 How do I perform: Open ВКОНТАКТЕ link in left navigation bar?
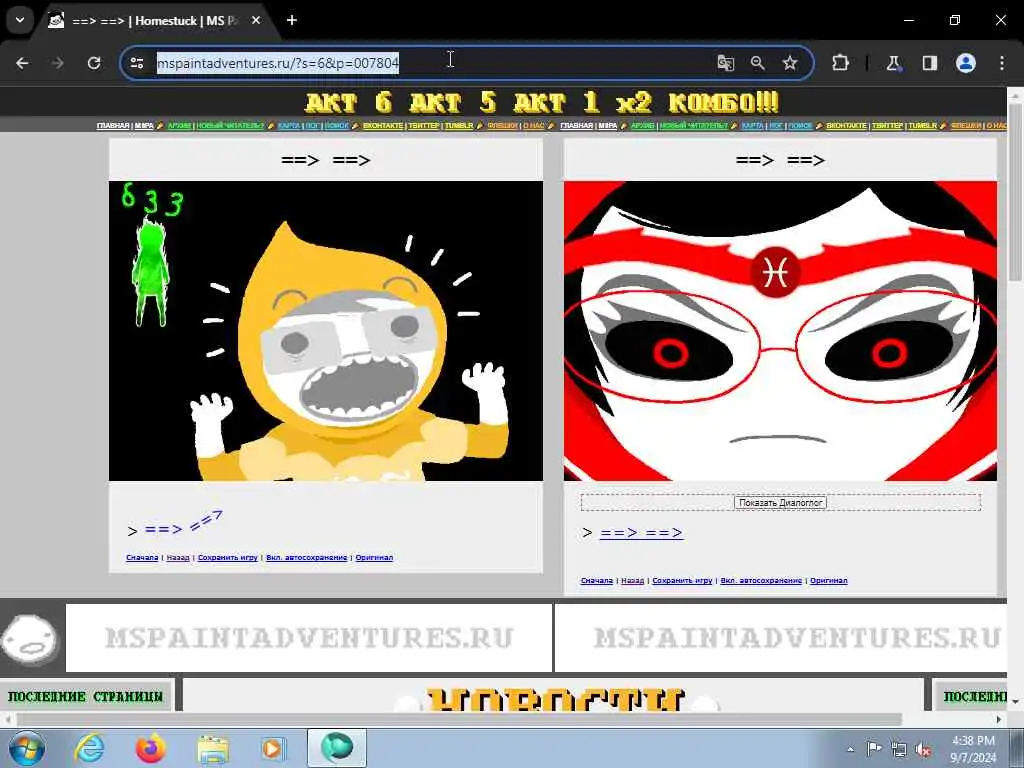383,125
